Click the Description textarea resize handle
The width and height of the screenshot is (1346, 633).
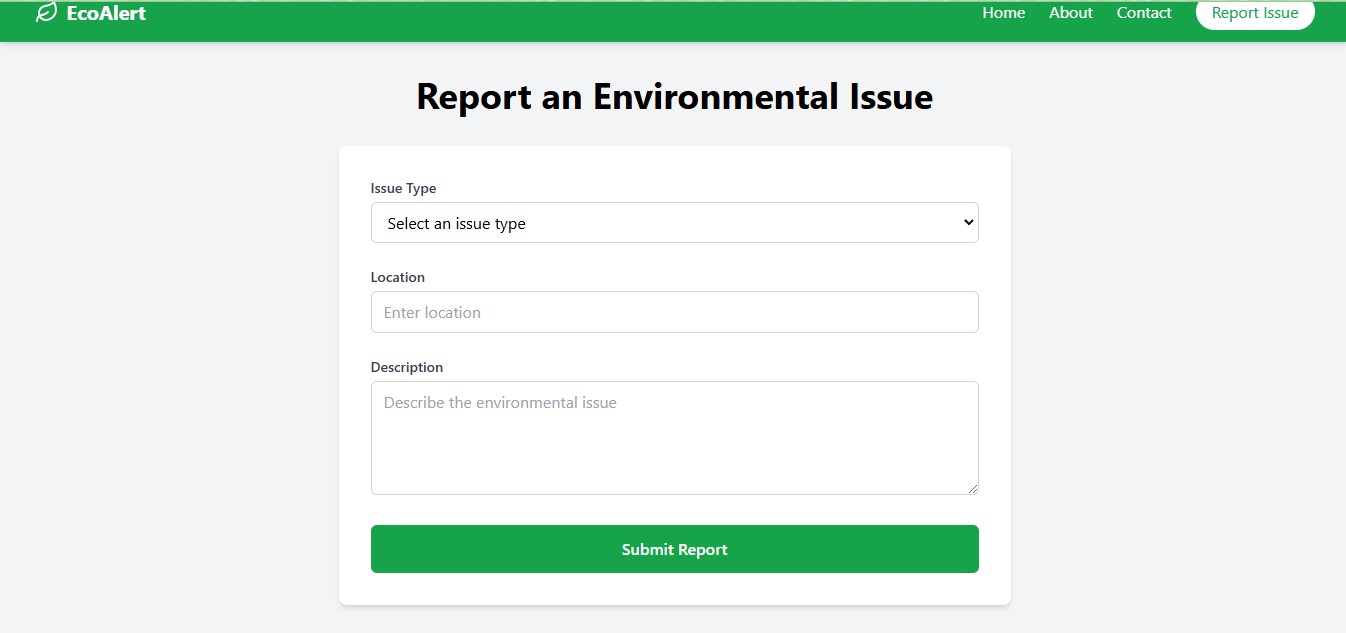(x=972, y=488)
